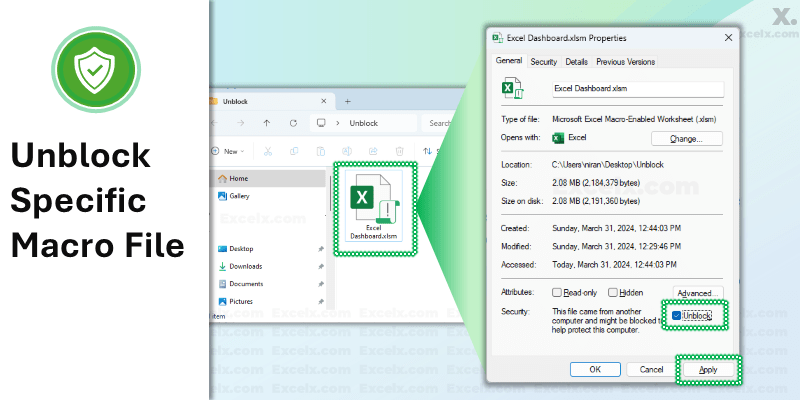Check the Hidden attribute checkbox

click(612, 293)
